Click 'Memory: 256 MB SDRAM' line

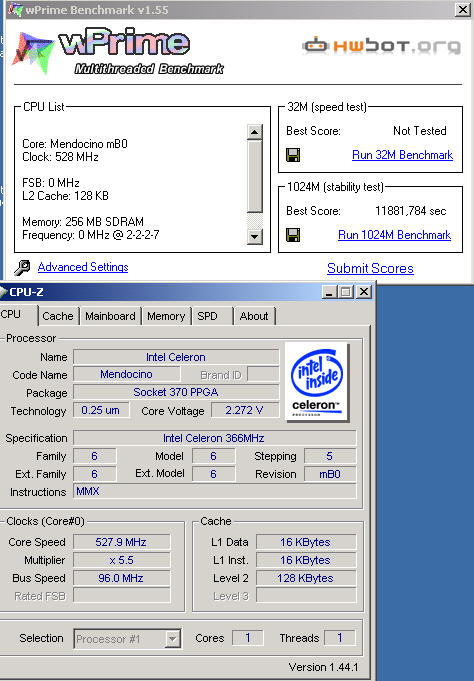(x=83, y=222)
